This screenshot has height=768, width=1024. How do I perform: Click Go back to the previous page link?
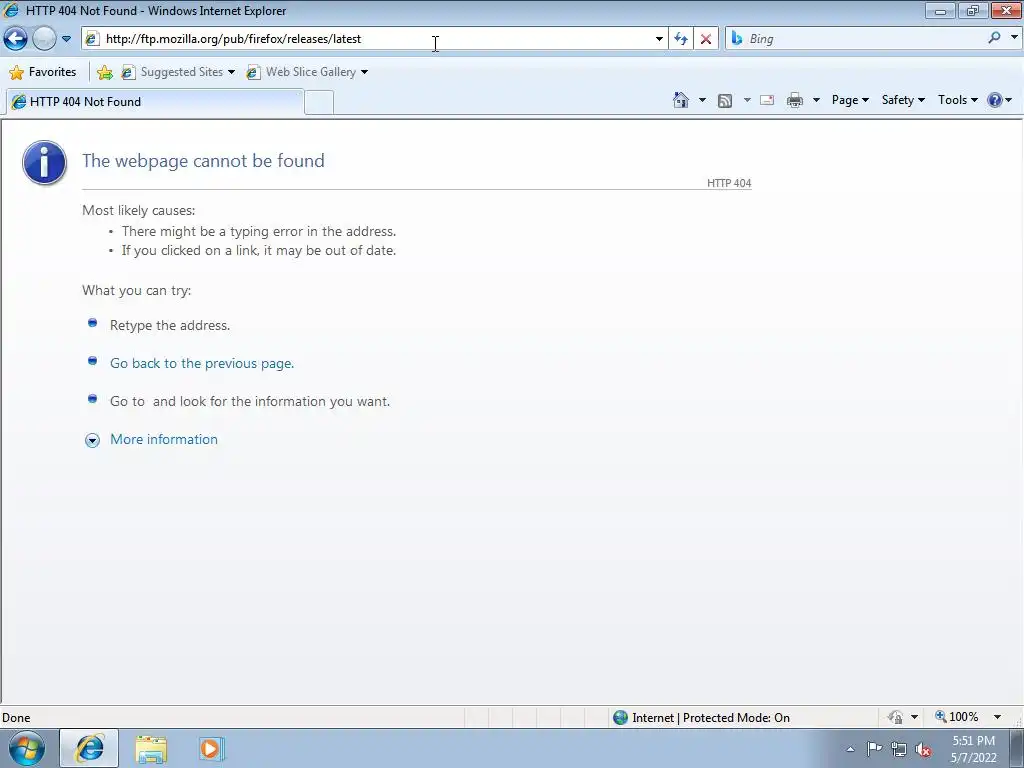point(202,363)
